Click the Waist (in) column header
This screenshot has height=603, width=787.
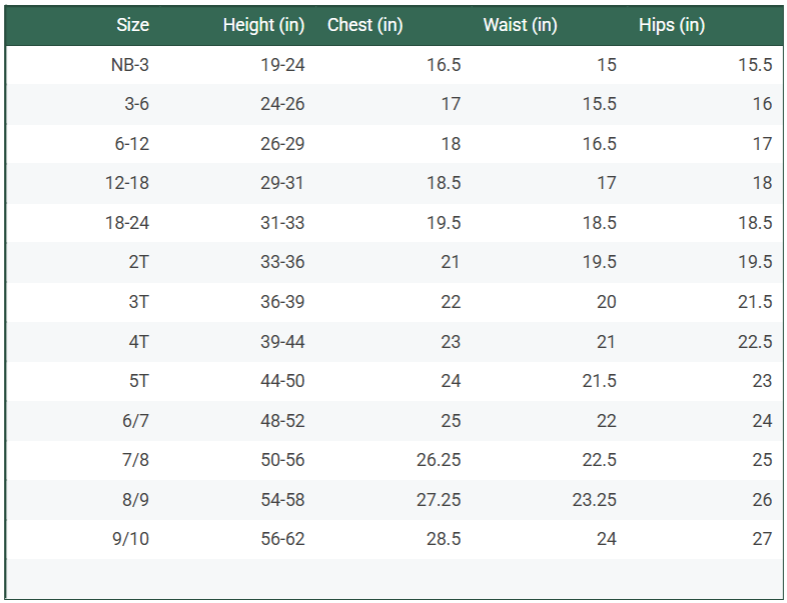[x=520, y=25]
